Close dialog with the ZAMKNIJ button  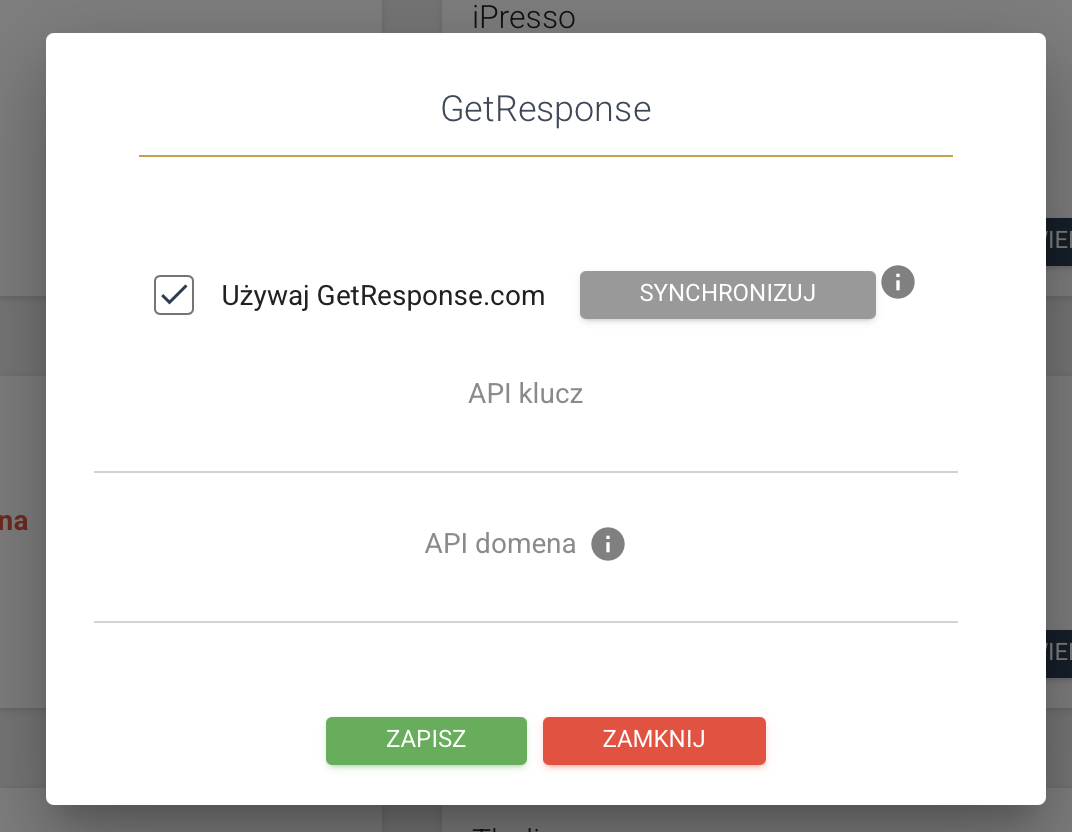click(654, 740)
